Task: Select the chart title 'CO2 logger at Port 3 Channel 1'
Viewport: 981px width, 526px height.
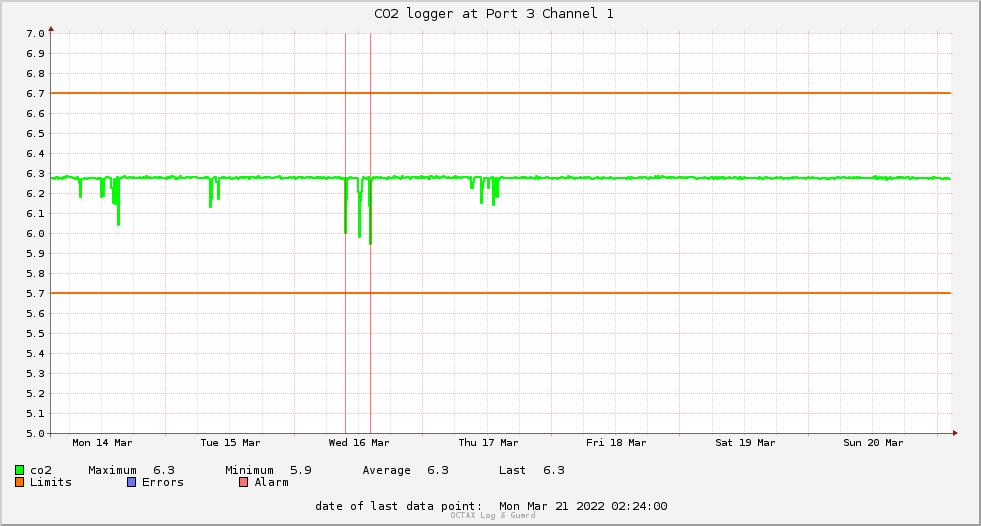Action: 494,14
